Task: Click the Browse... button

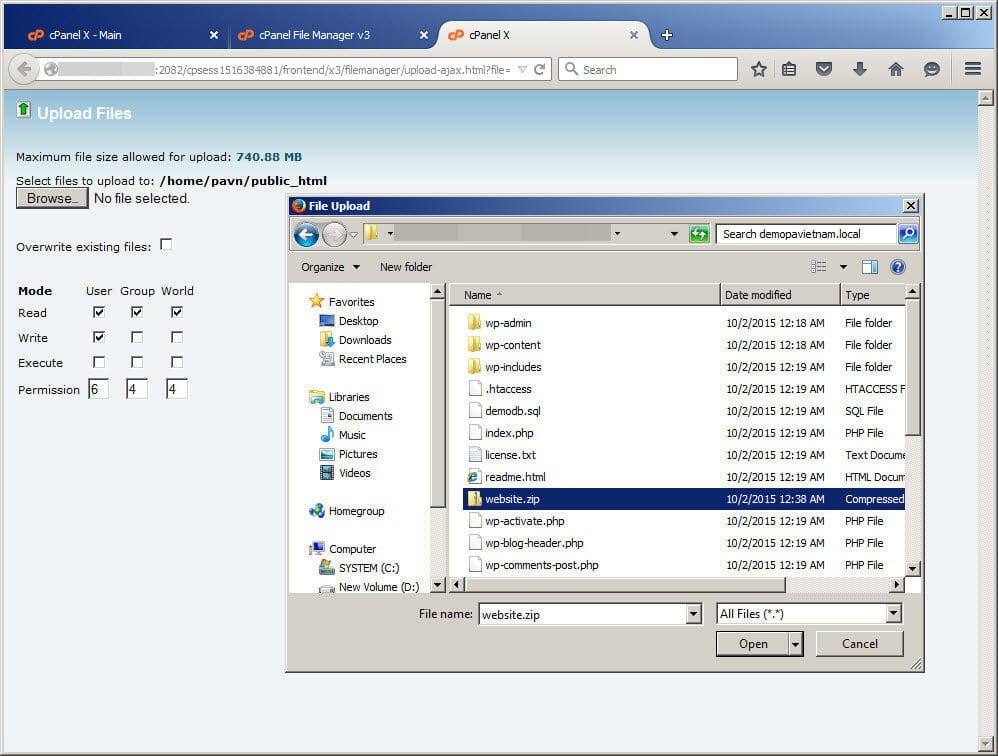Action: pos(52,198)
